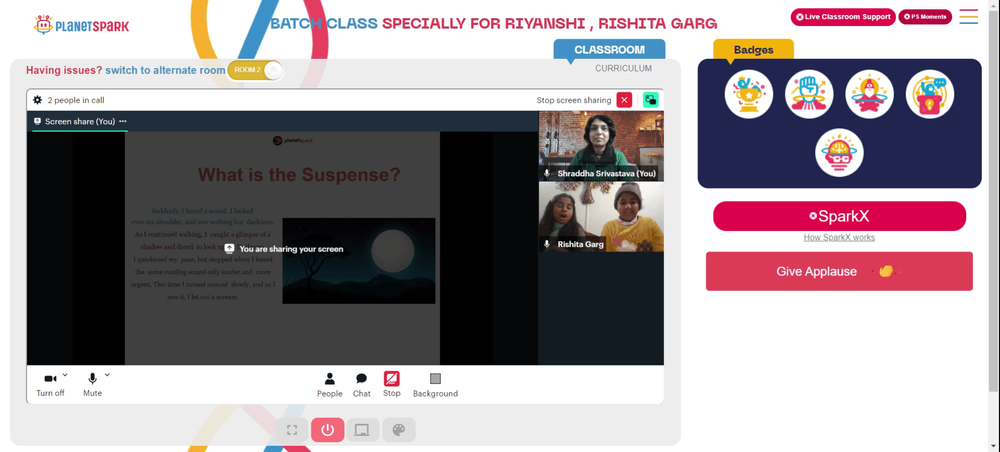Switch to the CLASSROOM tab
The width and height of the screenshot is (1000, 452).
[609, 50]
